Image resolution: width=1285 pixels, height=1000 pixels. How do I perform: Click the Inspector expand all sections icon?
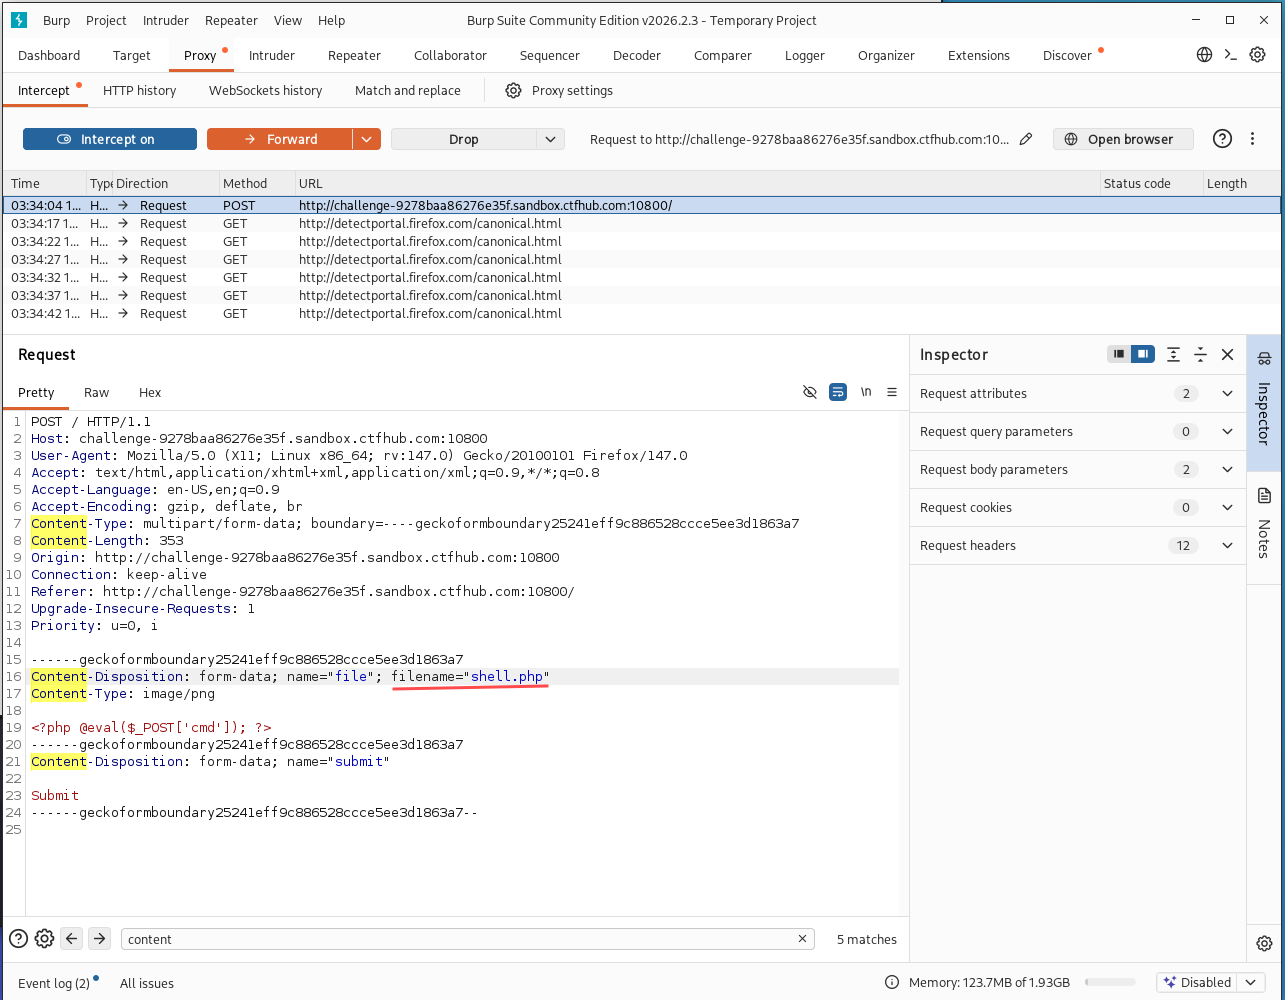click(1173, 354)
